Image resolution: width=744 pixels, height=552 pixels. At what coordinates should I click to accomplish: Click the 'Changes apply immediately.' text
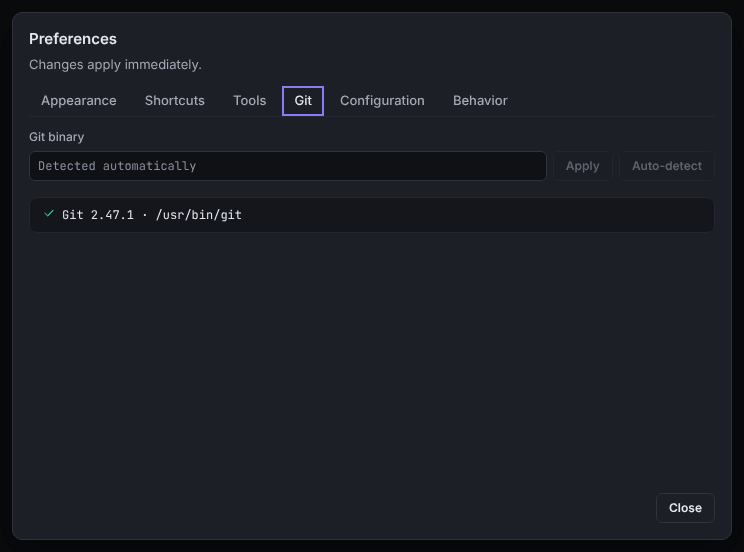[115, 65]
